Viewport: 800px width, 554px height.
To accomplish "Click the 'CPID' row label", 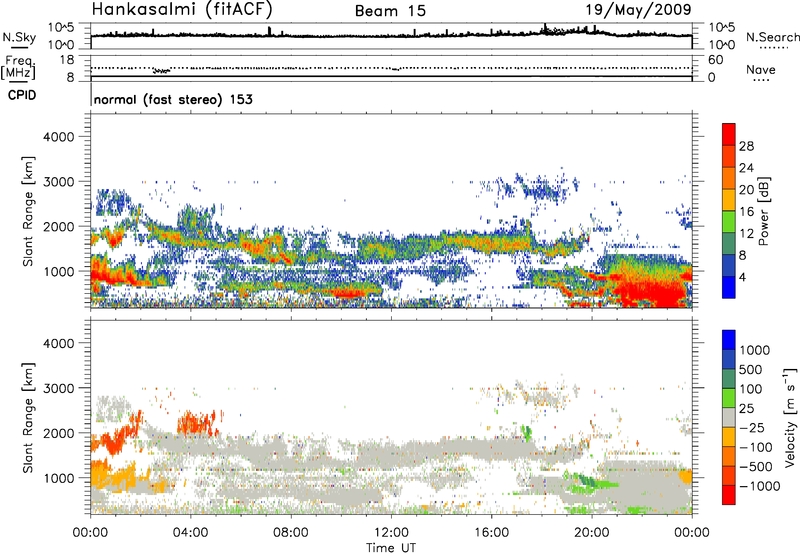I will [x=22, y=95].
